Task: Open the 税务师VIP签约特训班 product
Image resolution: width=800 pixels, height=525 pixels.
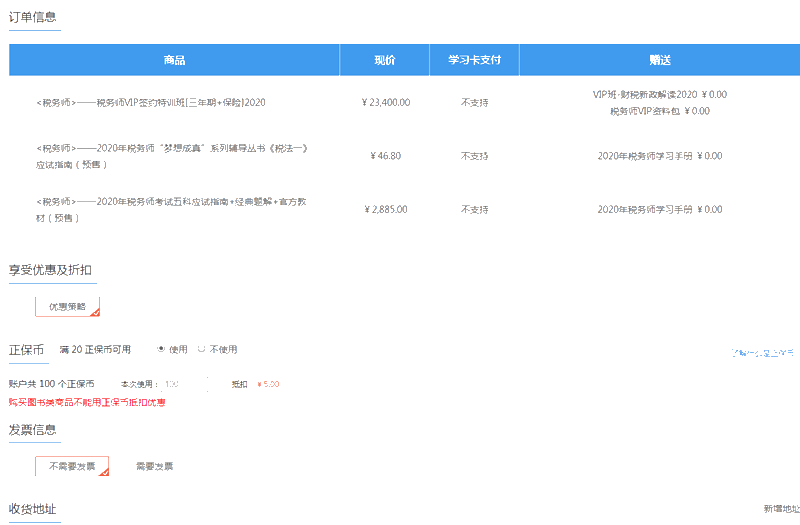Action: coord(150,102)
